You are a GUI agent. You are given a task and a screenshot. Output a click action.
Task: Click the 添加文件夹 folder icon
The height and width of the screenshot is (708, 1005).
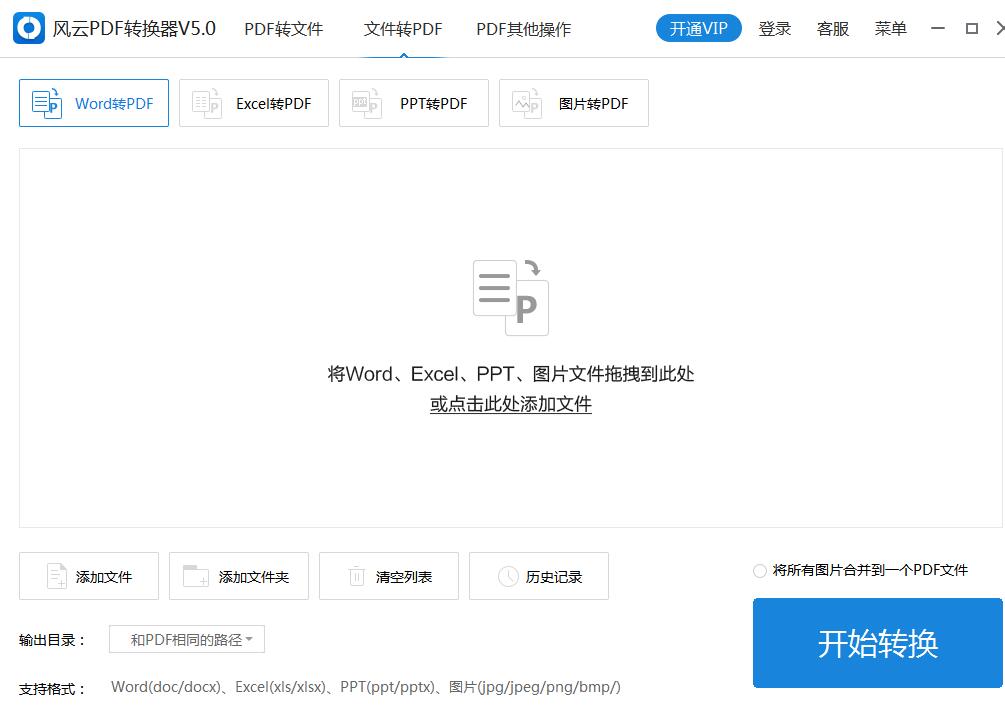[x=196, y=575]
